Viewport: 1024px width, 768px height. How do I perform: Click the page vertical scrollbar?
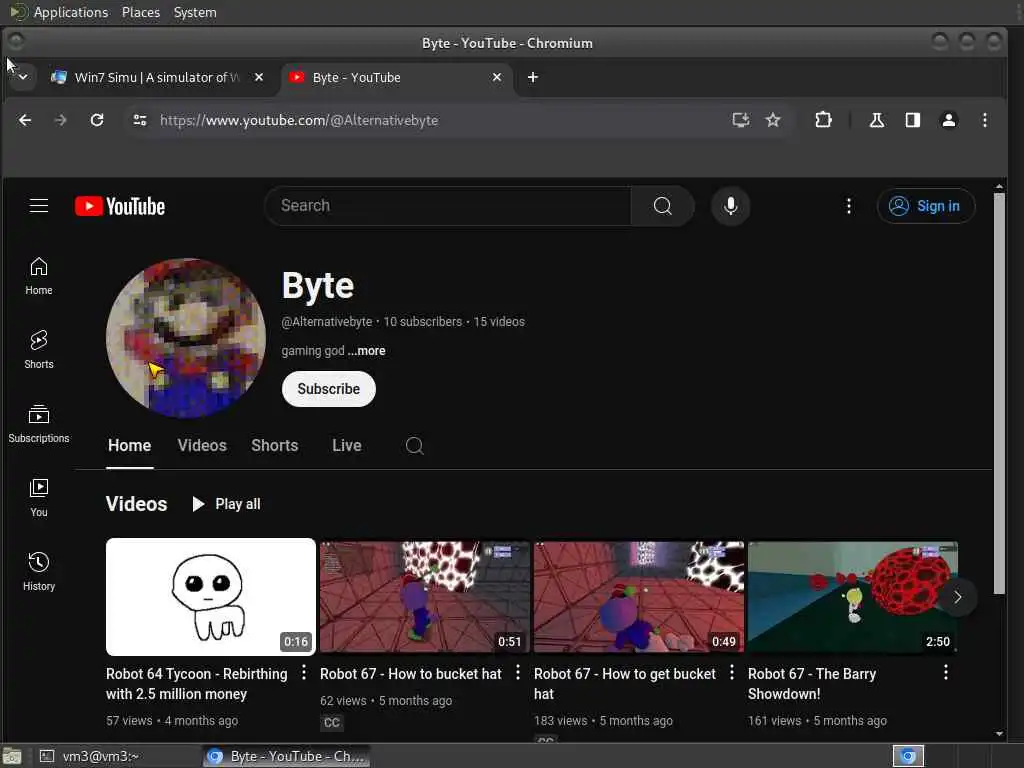999,393
